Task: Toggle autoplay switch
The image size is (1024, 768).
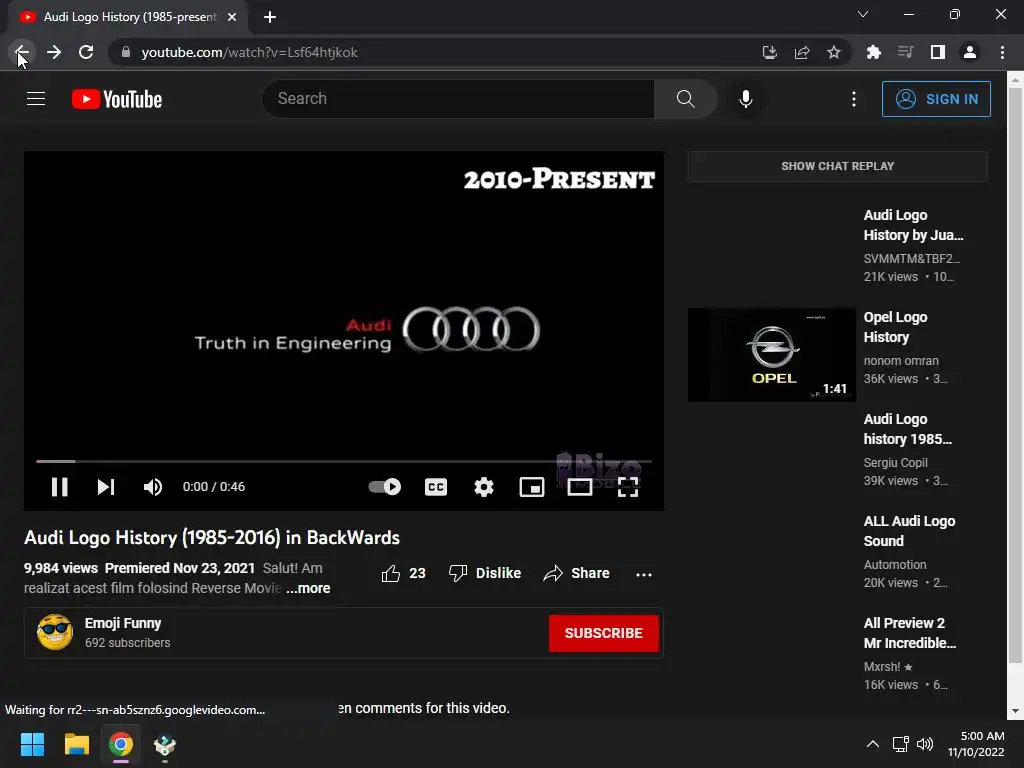Action: coord(385,487)
